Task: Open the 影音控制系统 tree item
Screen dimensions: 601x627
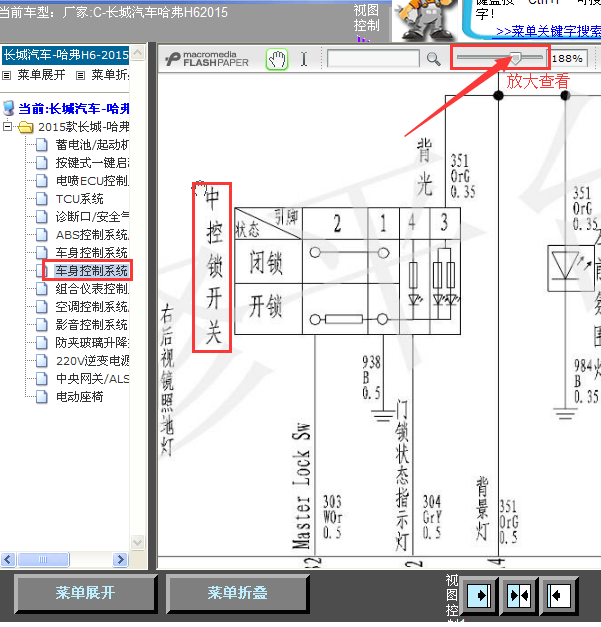Action: coord(92,325)
